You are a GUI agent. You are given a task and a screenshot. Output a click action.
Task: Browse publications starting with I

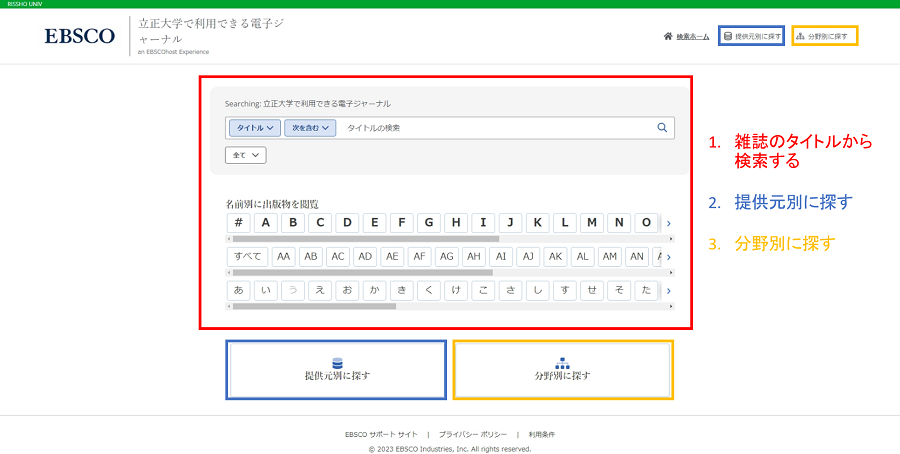pos(483,223)
